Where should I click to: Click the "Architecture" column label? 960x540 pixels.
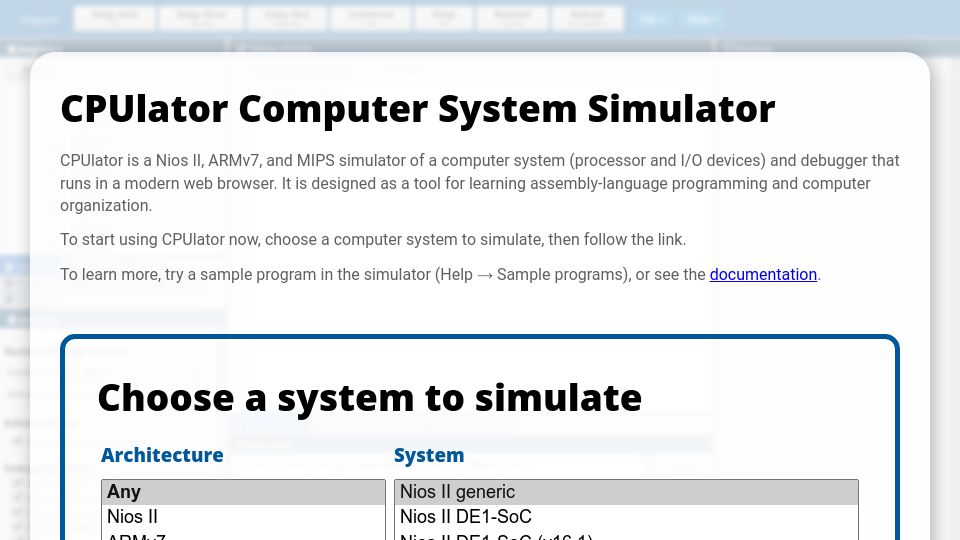[x=162, y=455]
